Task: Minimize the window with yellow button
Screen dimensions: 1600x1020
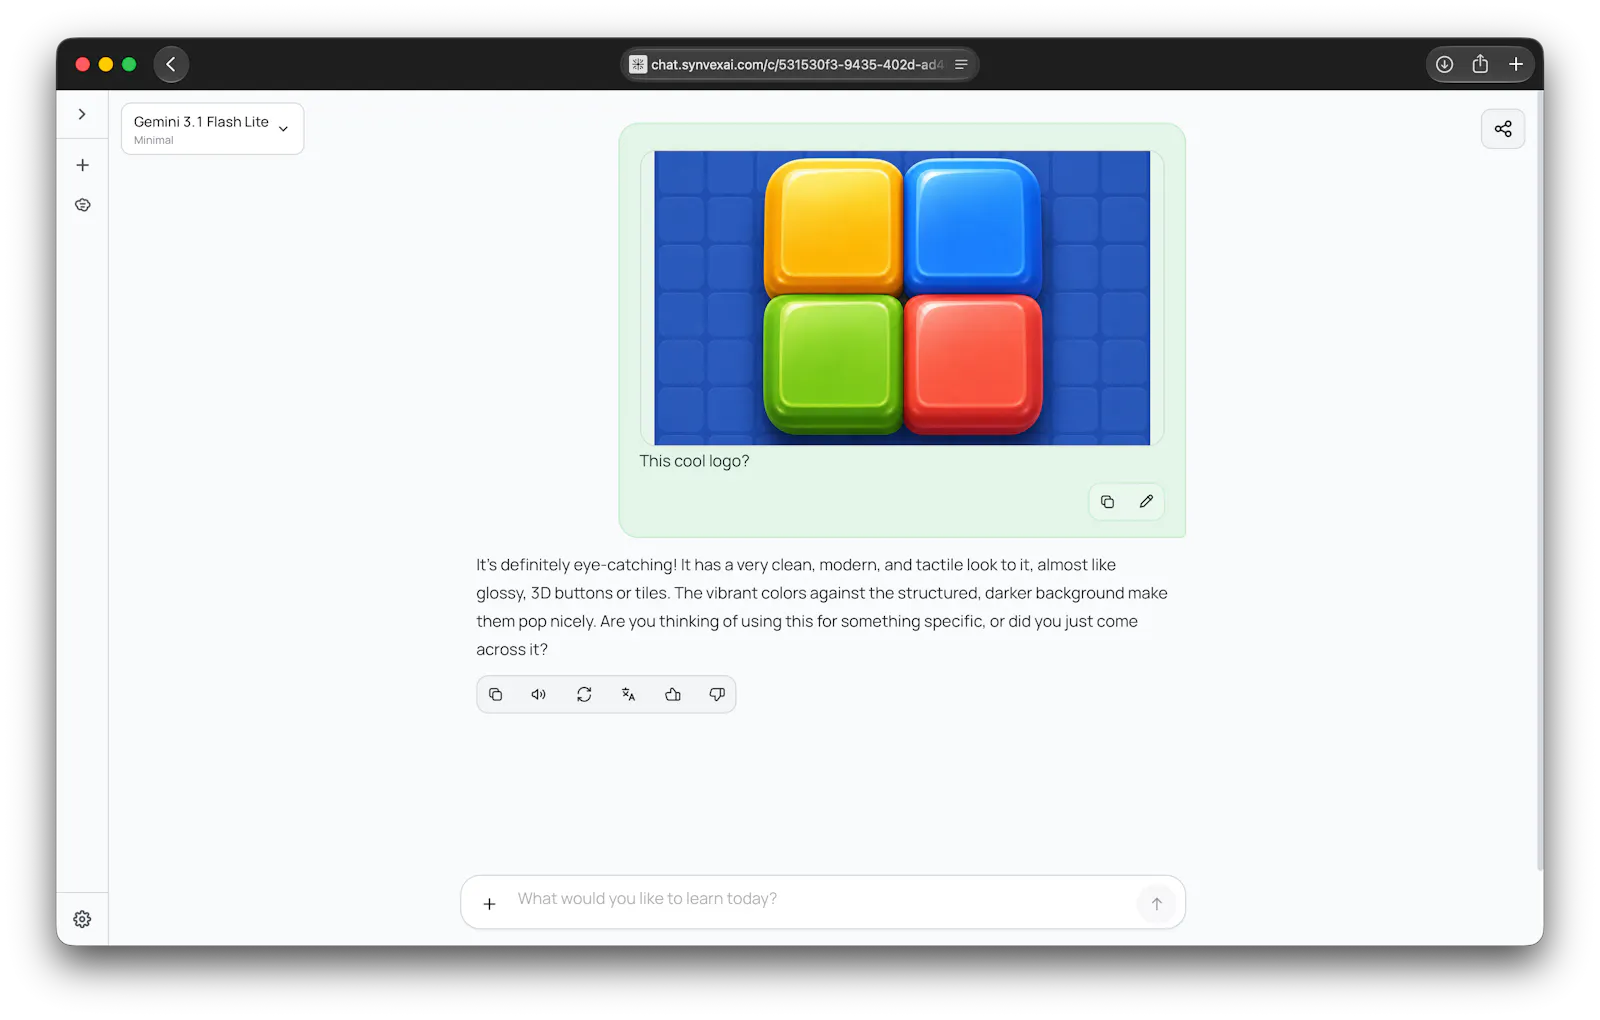Action: click(105, 64)
